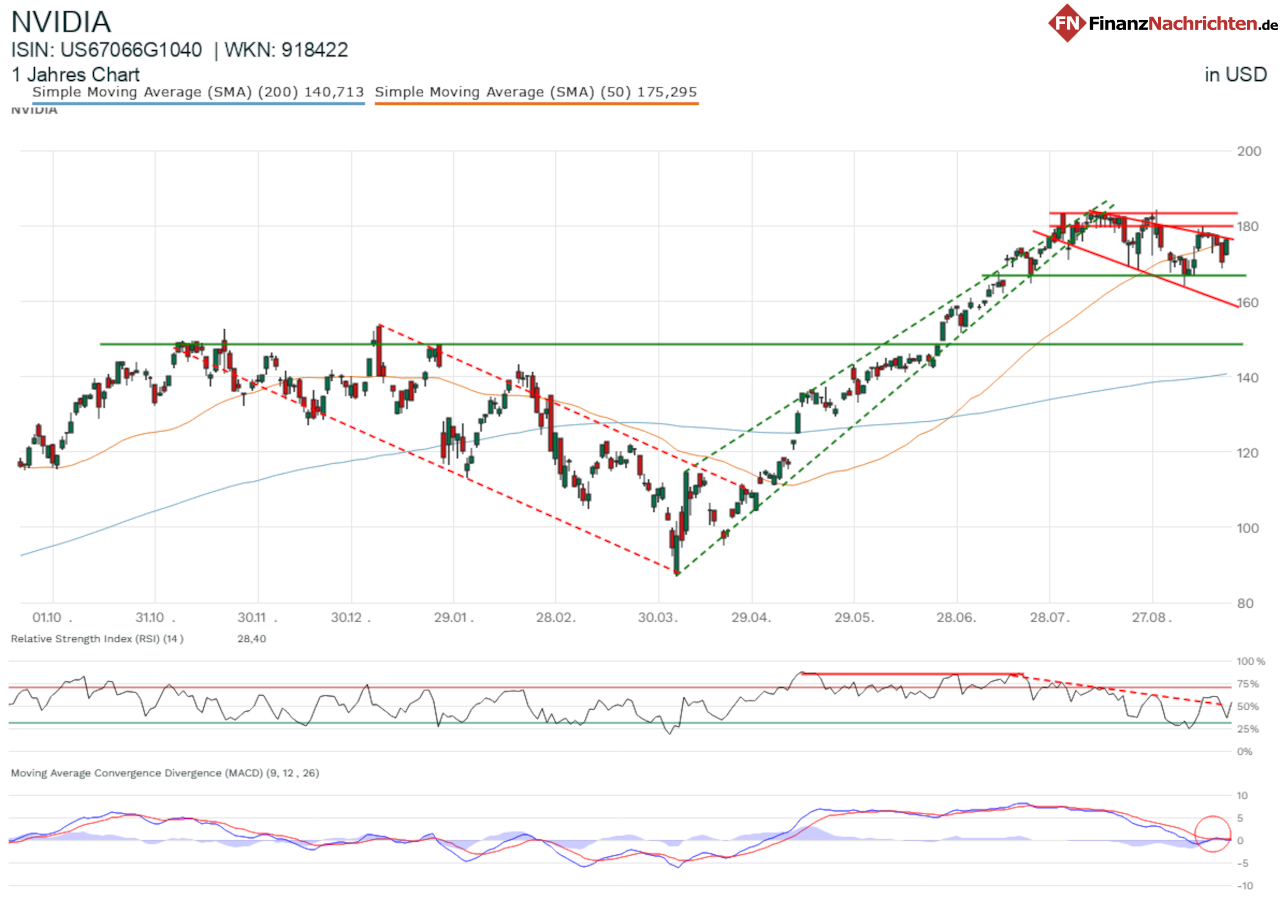This screenshot has height=900, width=1280.
Task: Click the 27.08. date axis label
Action: (1151, 617)
